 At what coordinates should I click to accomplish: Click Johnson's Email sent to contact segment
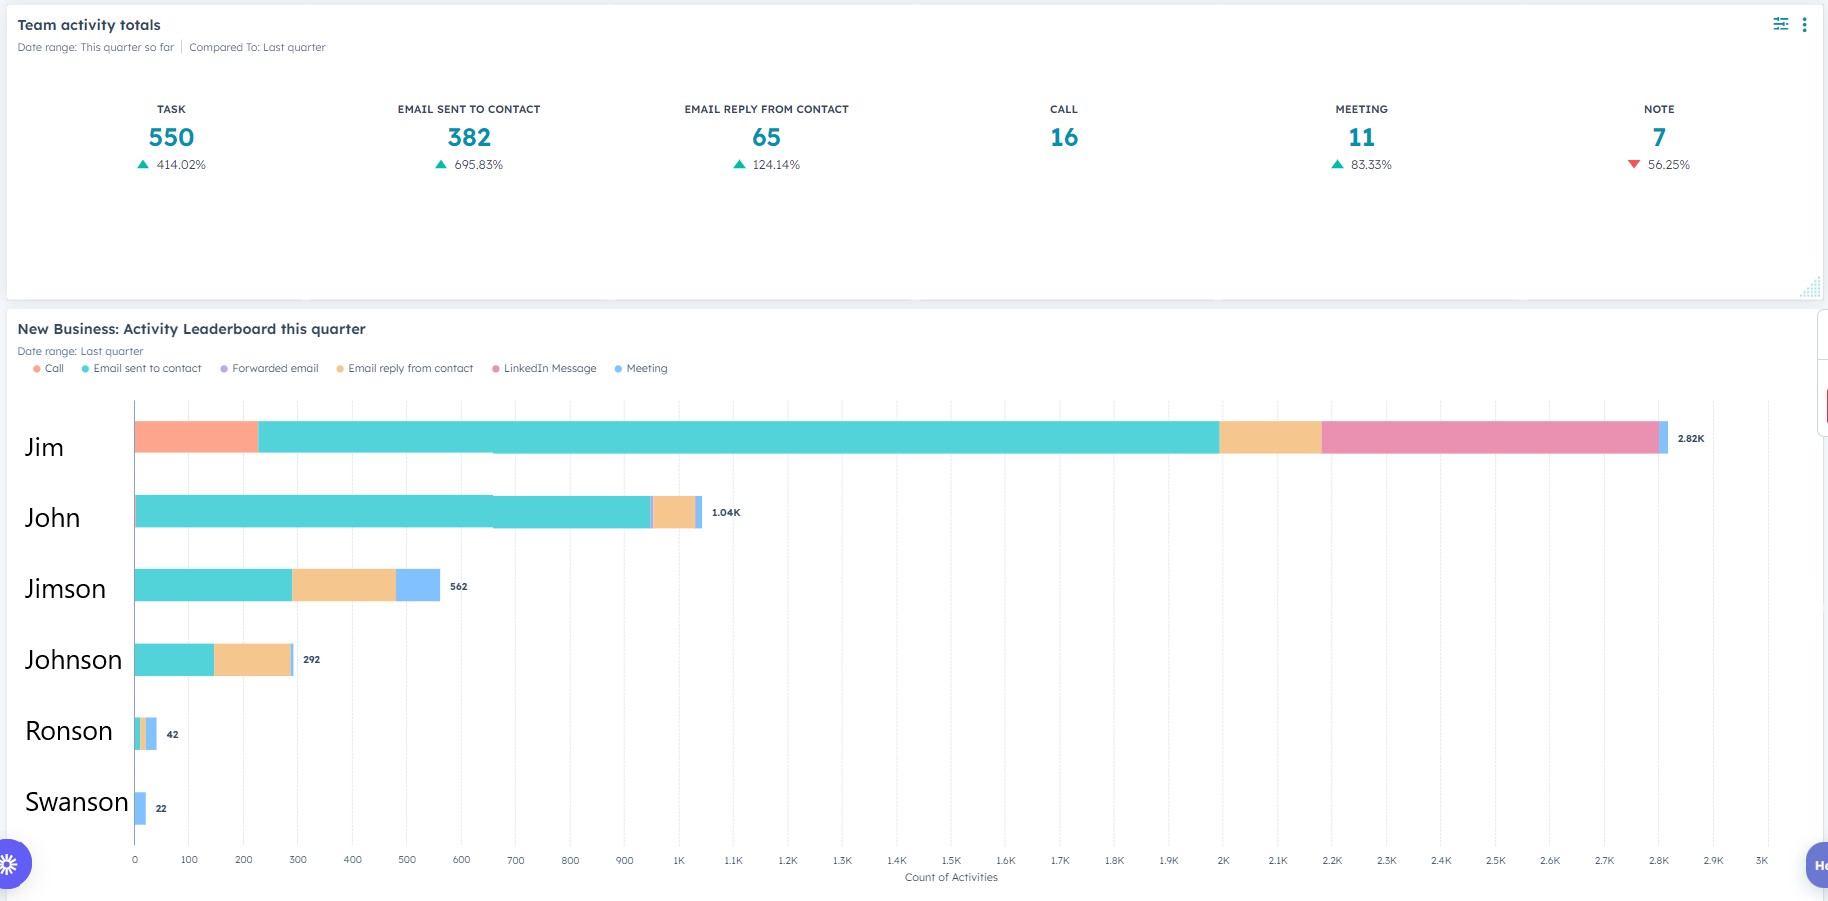coord(174,659)
